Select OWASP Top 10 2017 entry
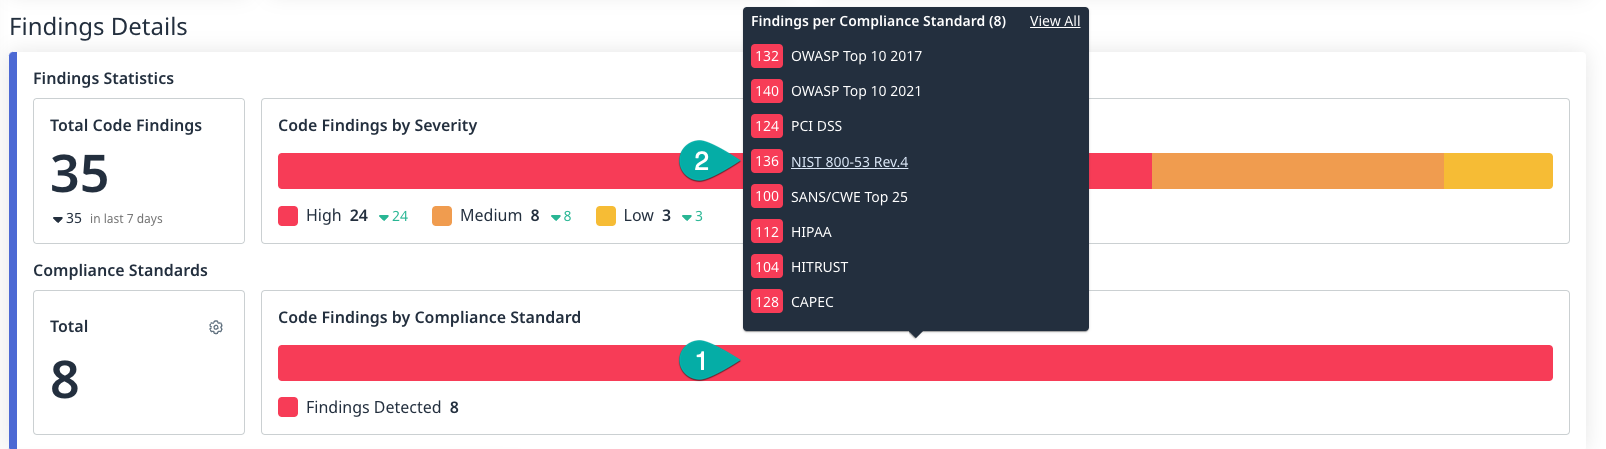Image resolution: width=1606 pixels, height=449 pixels. 856,56
